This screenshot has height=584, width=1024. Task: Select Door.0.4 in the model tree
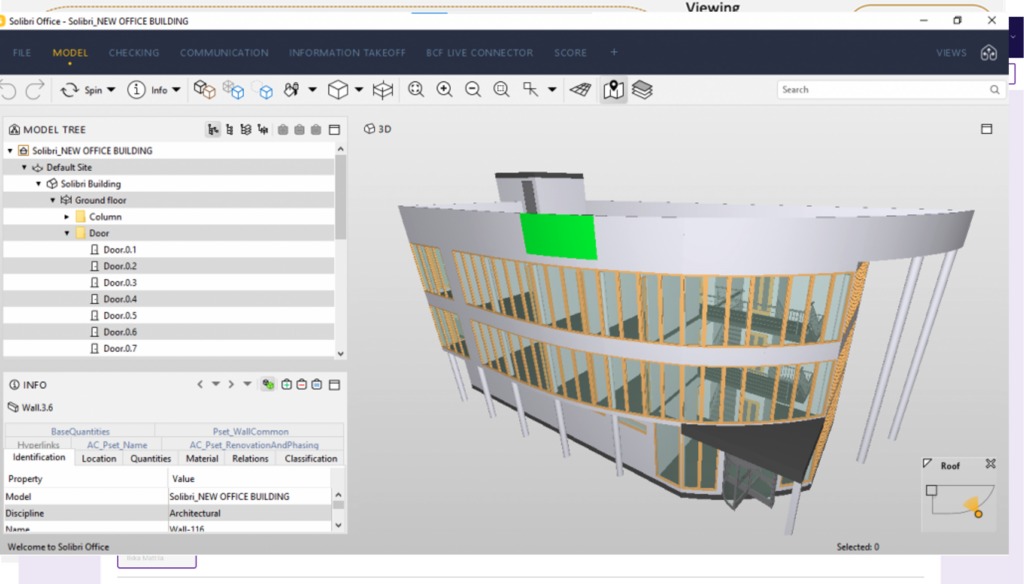click(x=120, y=299)
